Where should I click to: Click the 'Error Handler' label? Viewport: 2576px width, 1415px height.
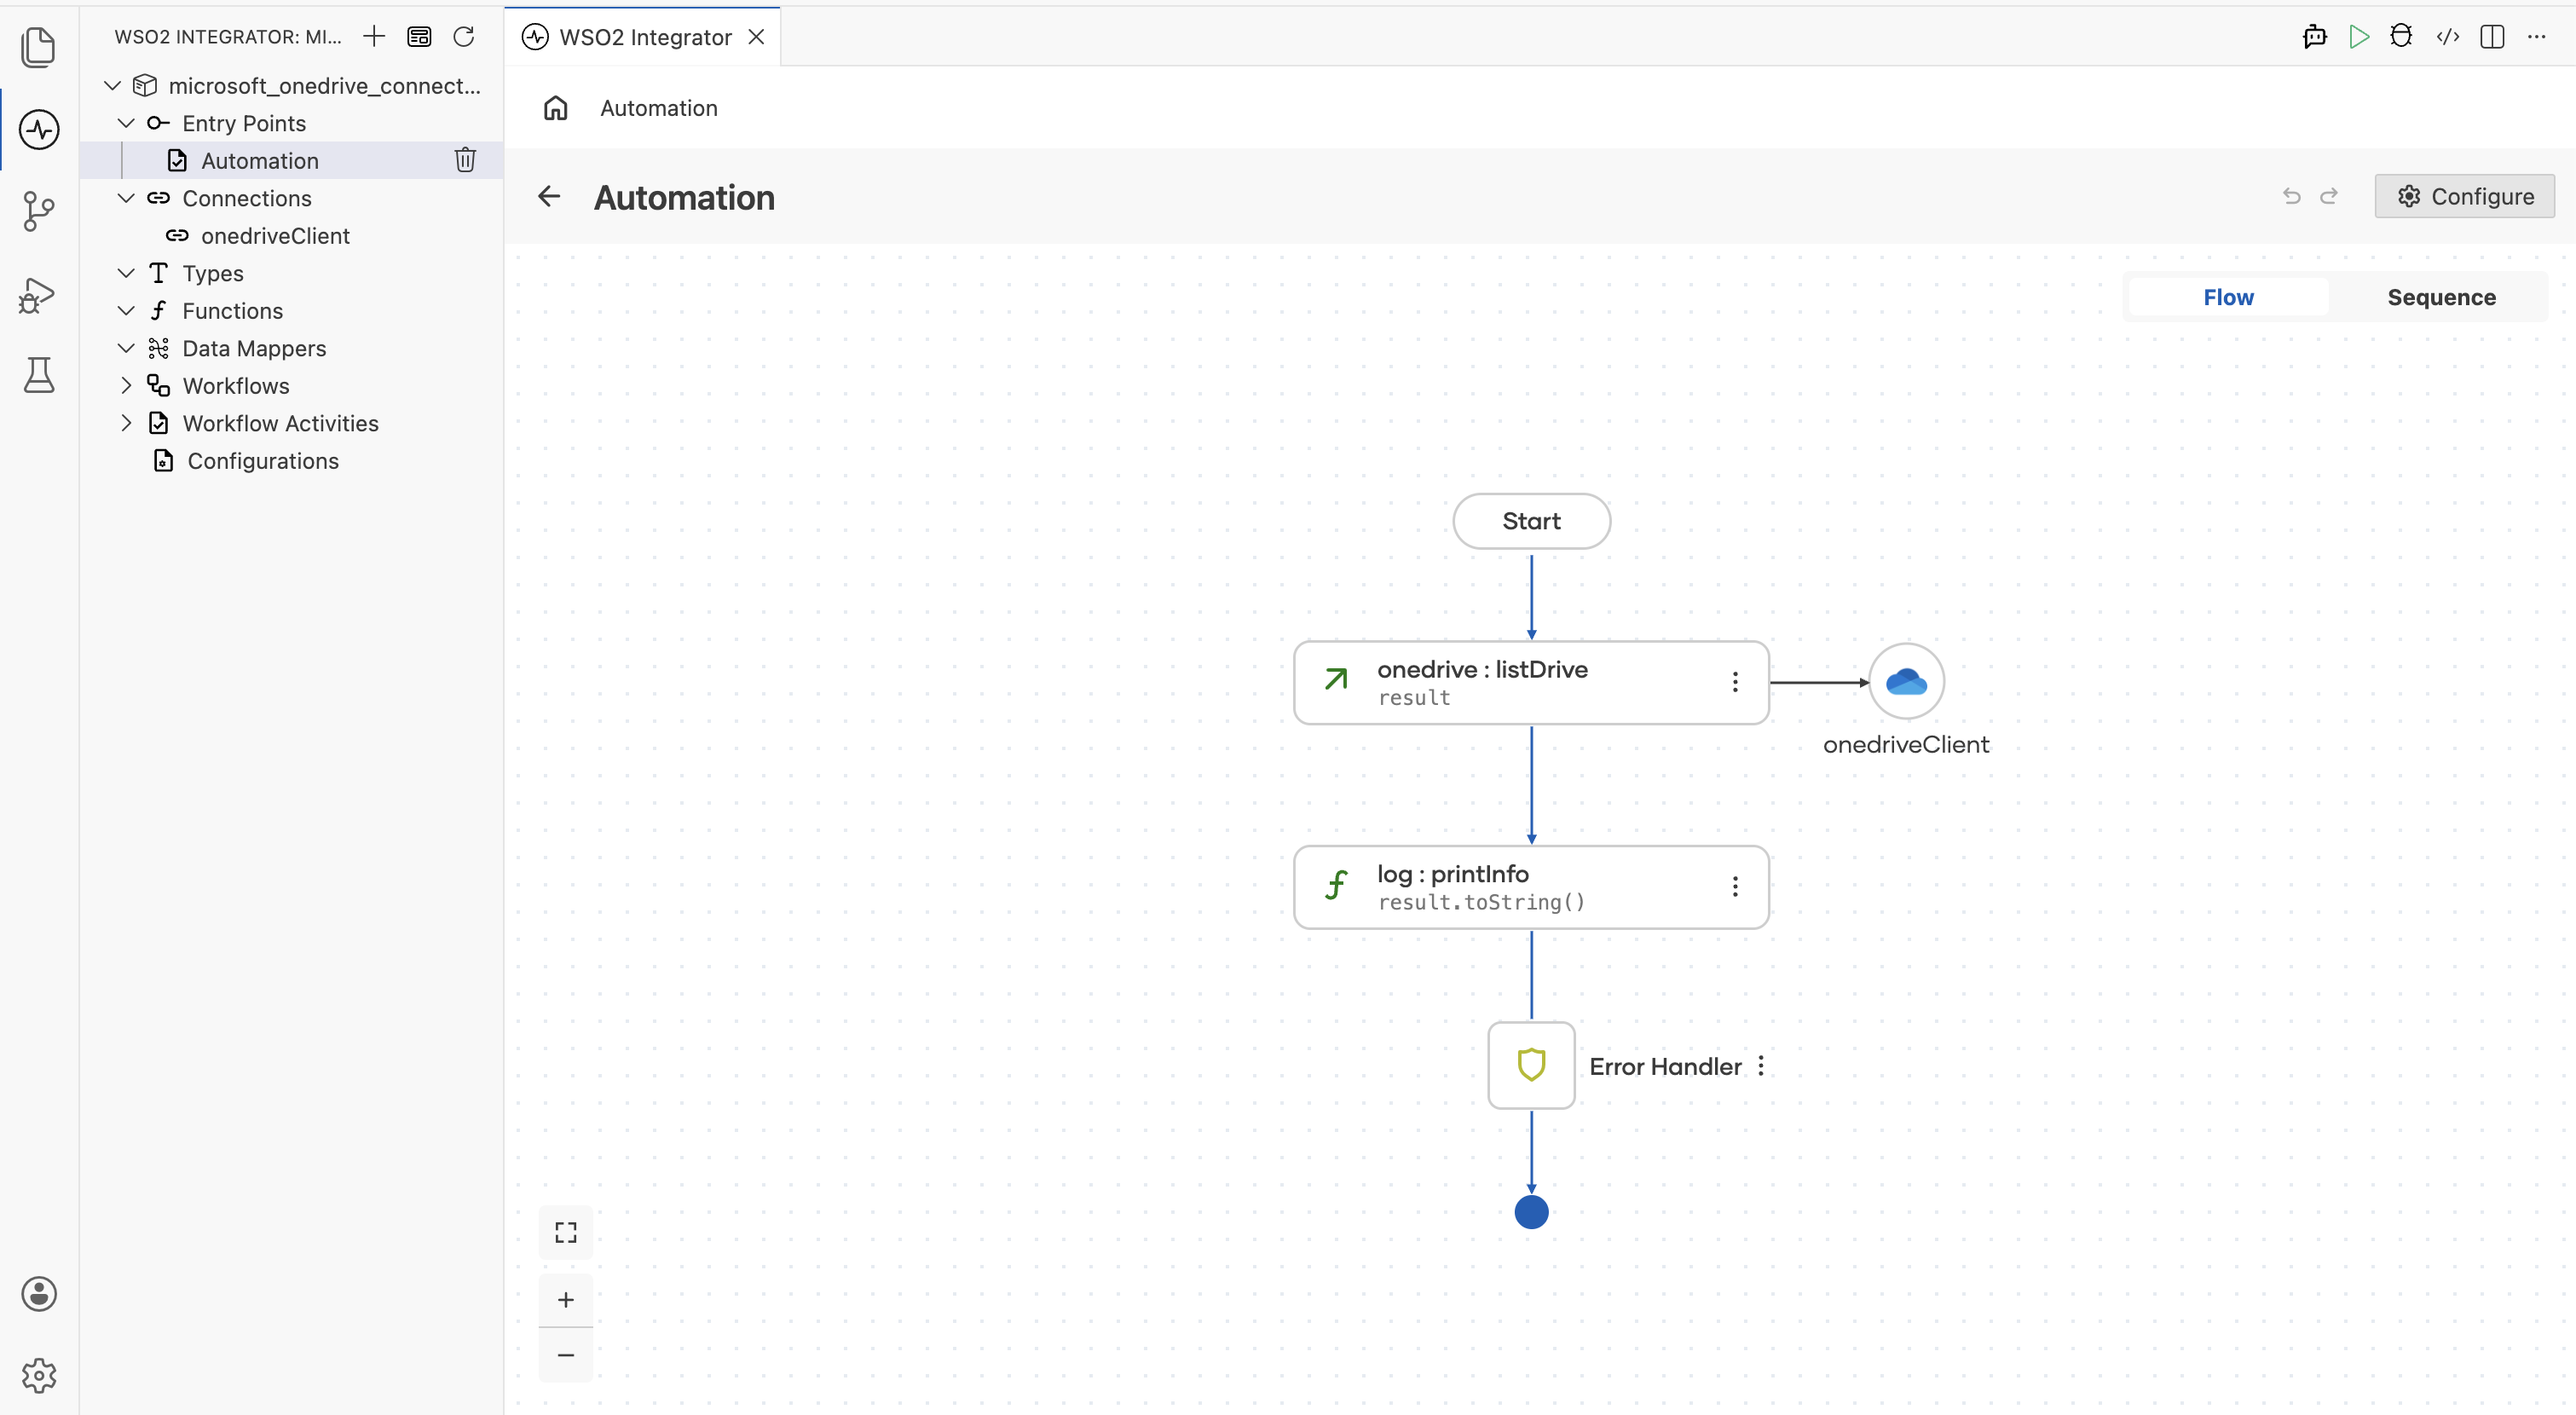1665,1067
